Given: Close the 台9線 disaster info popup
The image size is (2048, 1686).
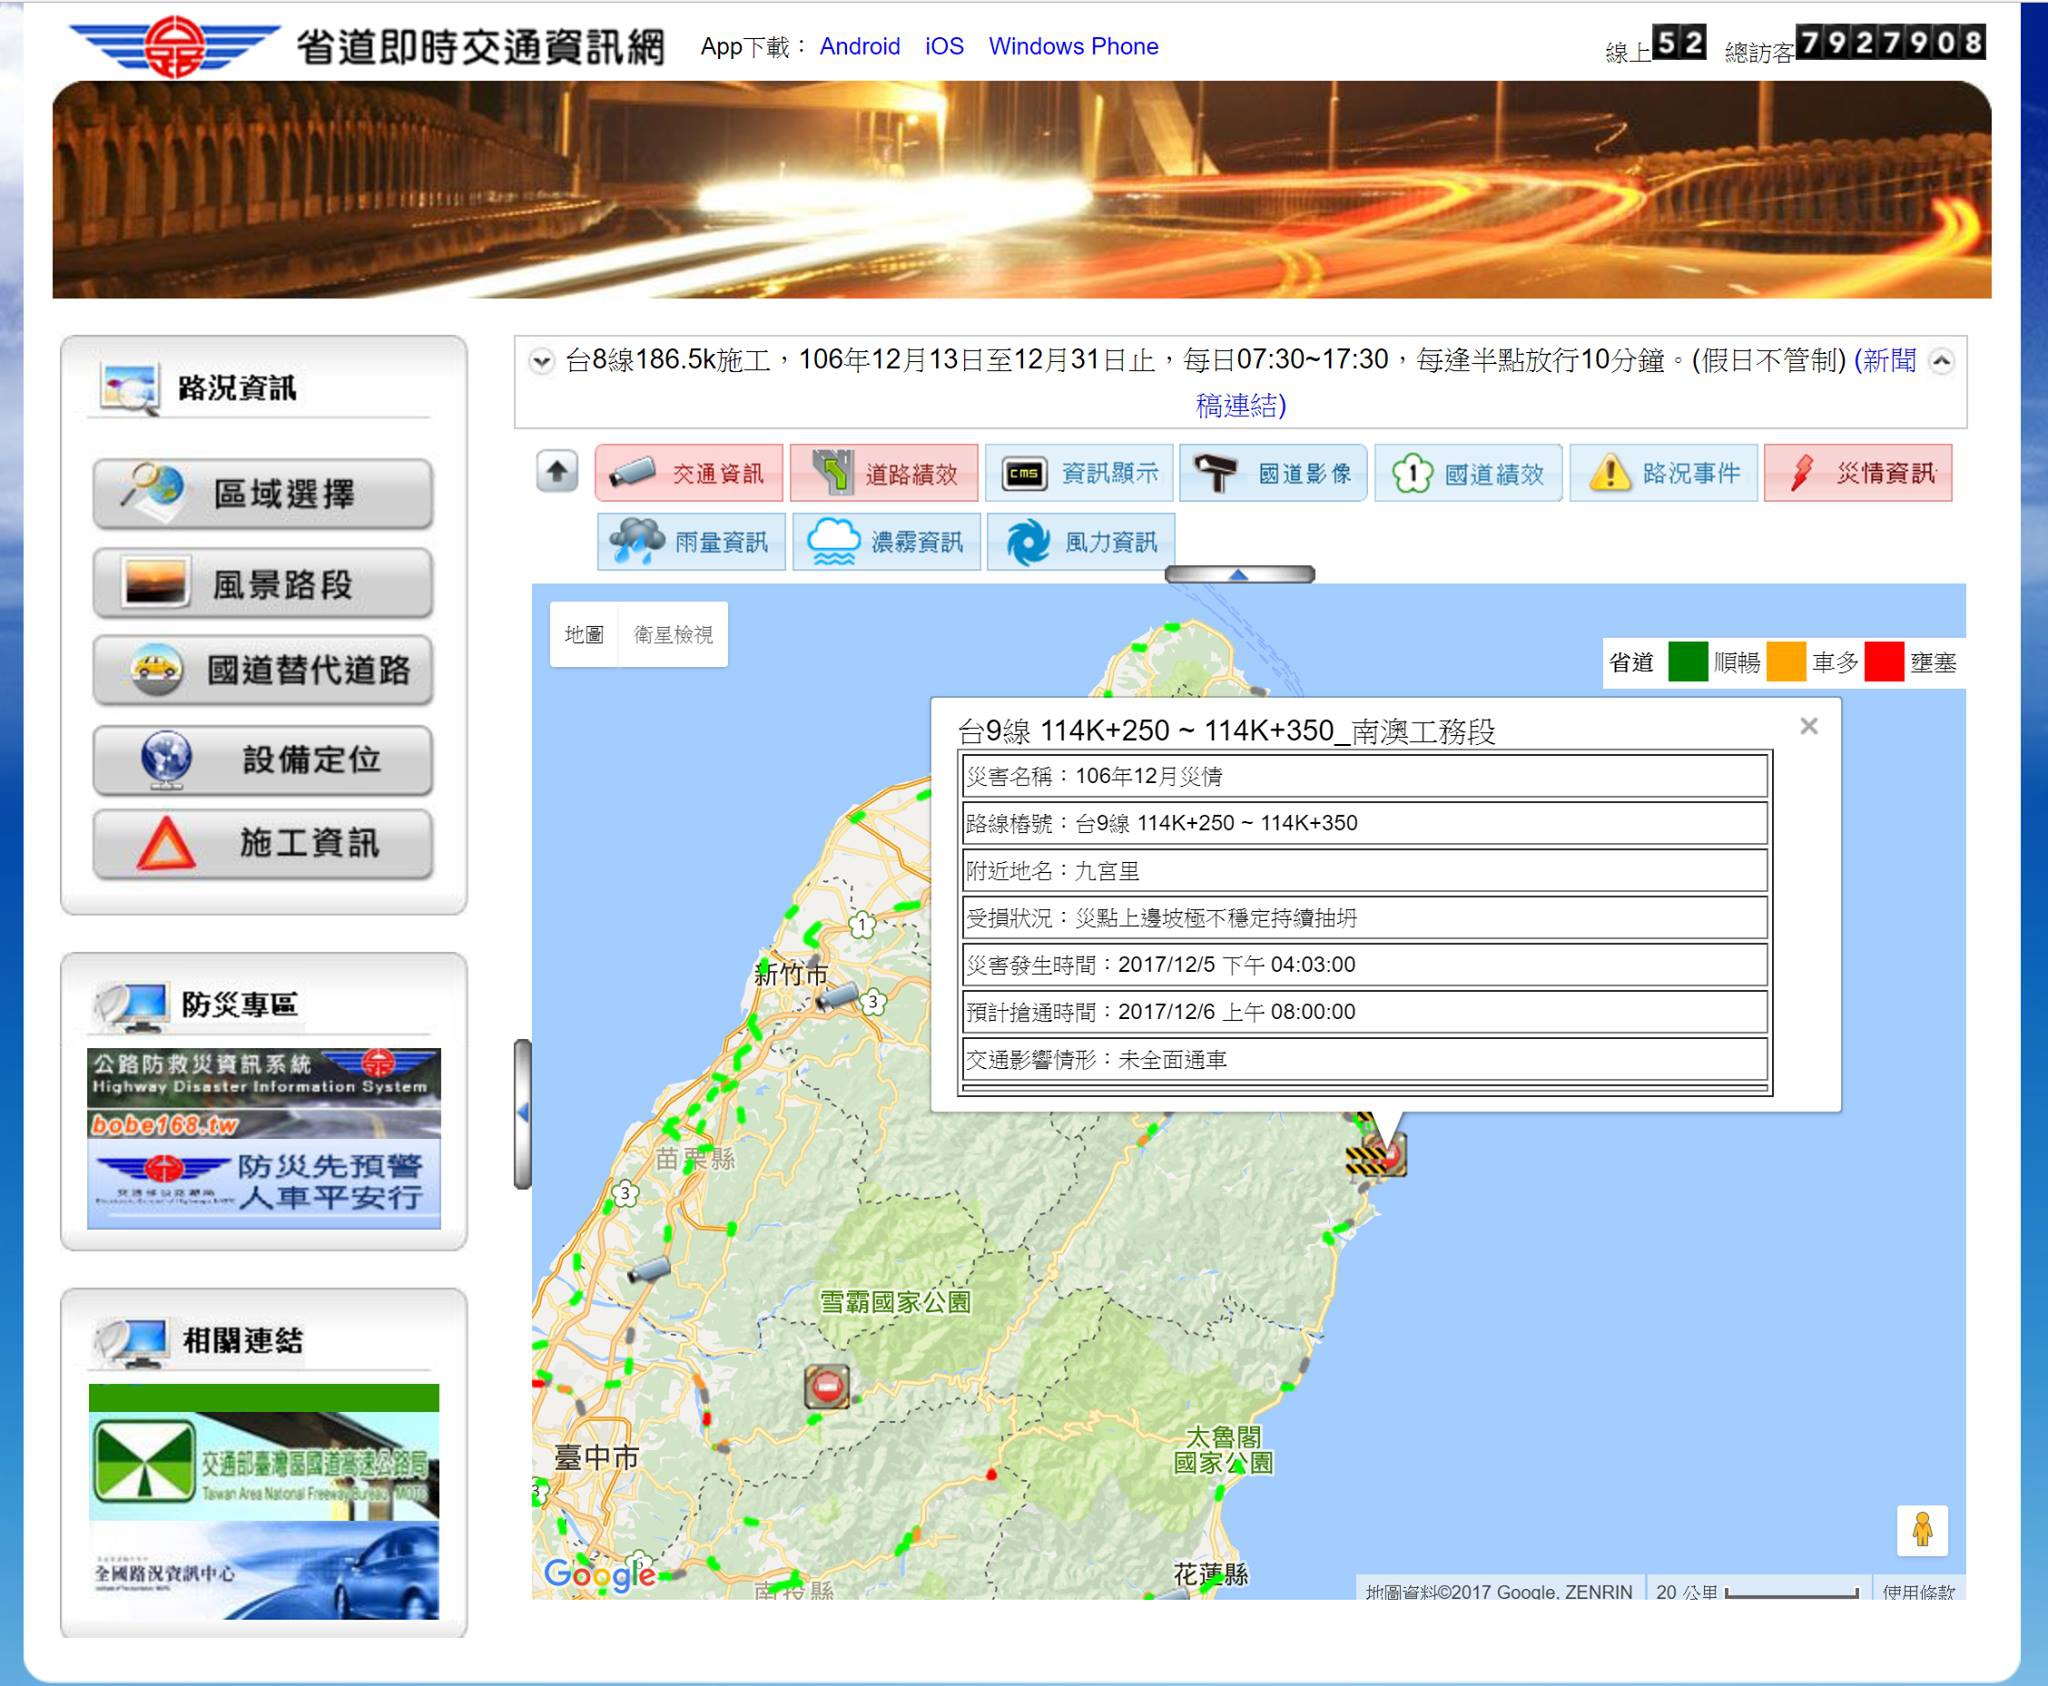Looking at the screenshot, I should tap(1808, 726).
